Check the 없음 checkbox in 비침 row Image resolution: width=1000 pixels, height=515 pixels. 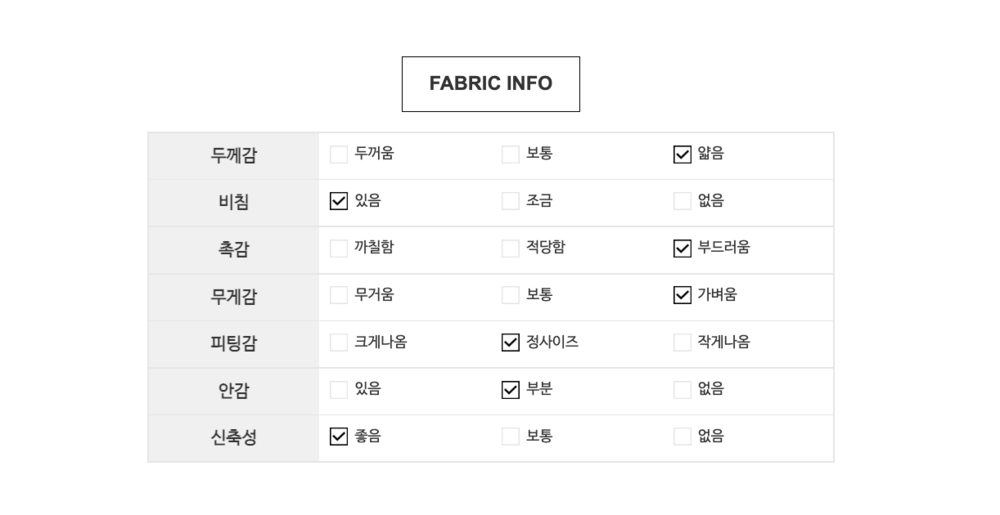(x=682, y=201)
